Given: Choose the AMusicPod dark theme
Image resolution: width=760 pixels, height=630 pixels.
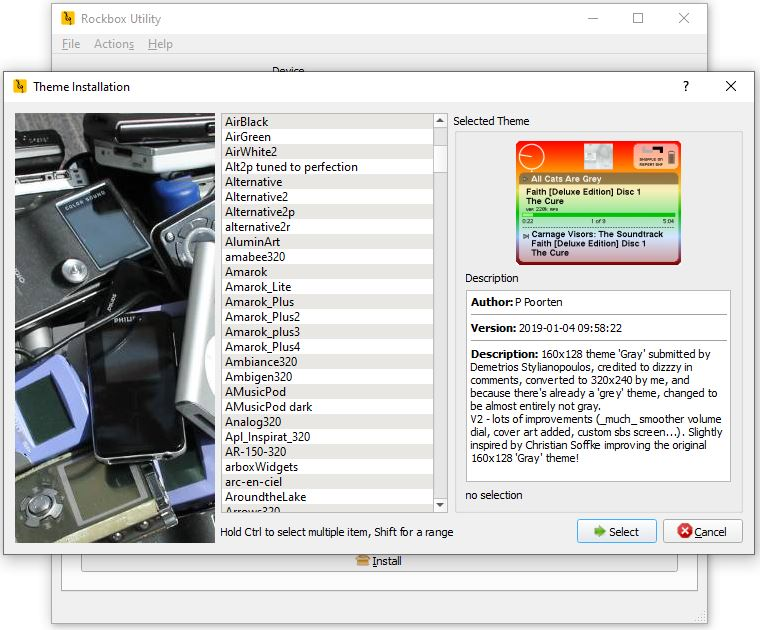Looking at the screenshot, I should 268,407.
